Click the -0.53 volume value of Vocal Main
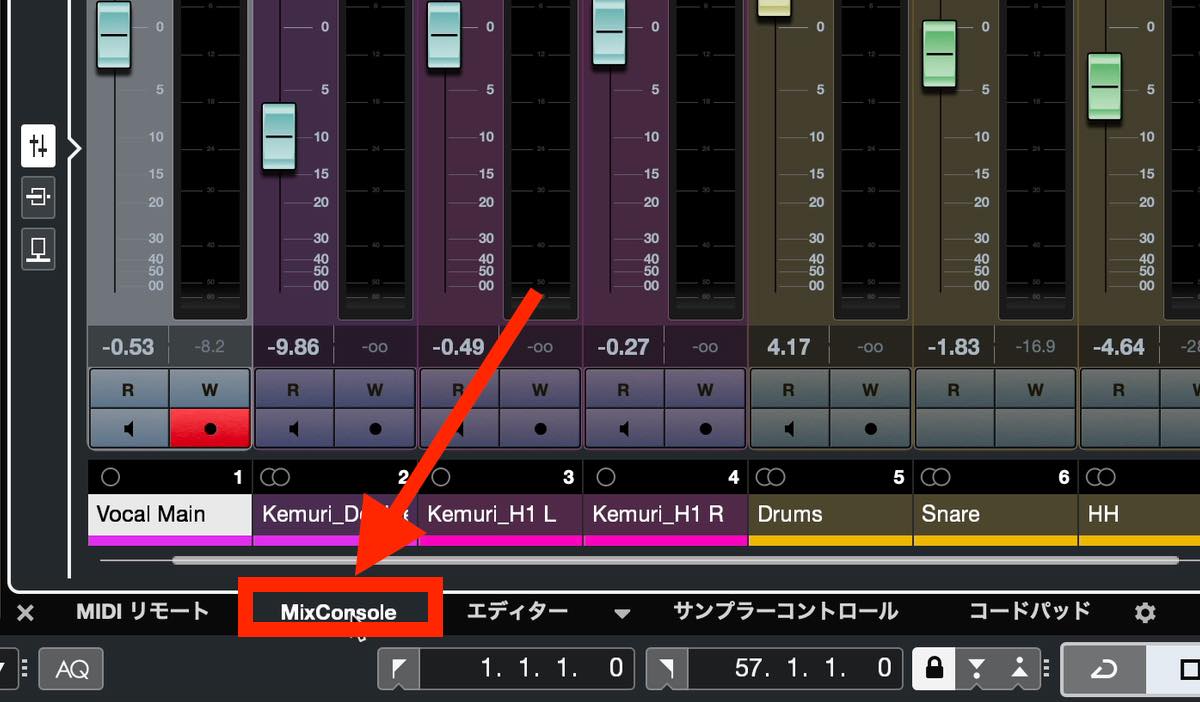 click(x=128, y=347)
